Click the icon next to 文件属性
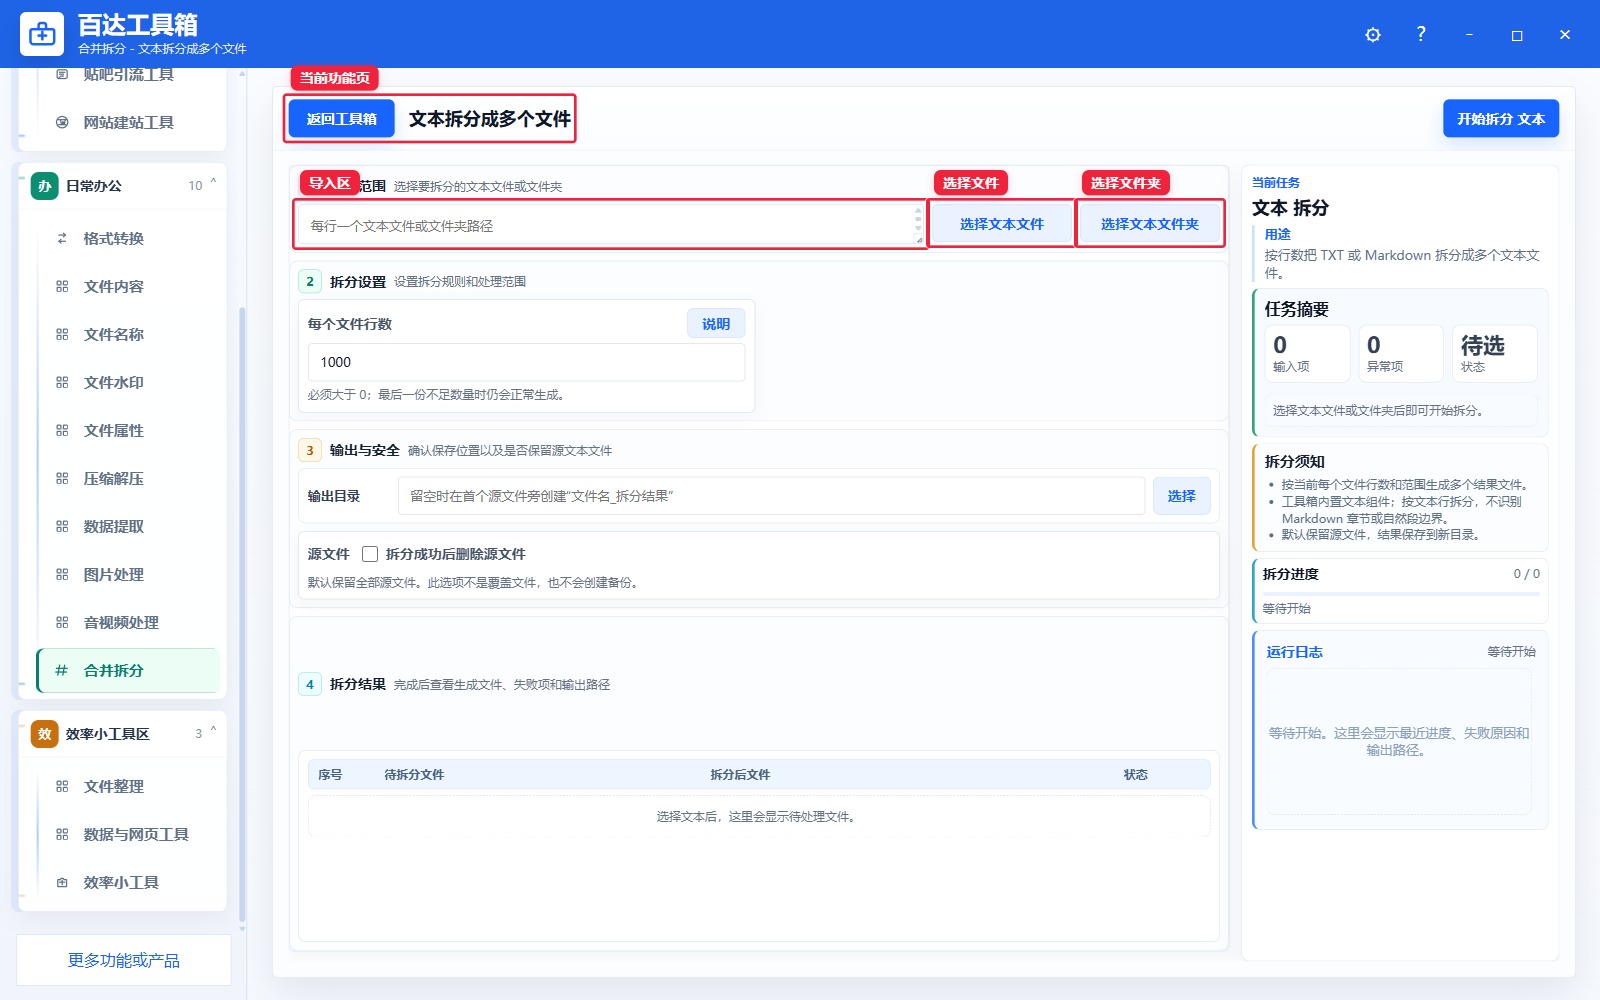 coord(62,430)
